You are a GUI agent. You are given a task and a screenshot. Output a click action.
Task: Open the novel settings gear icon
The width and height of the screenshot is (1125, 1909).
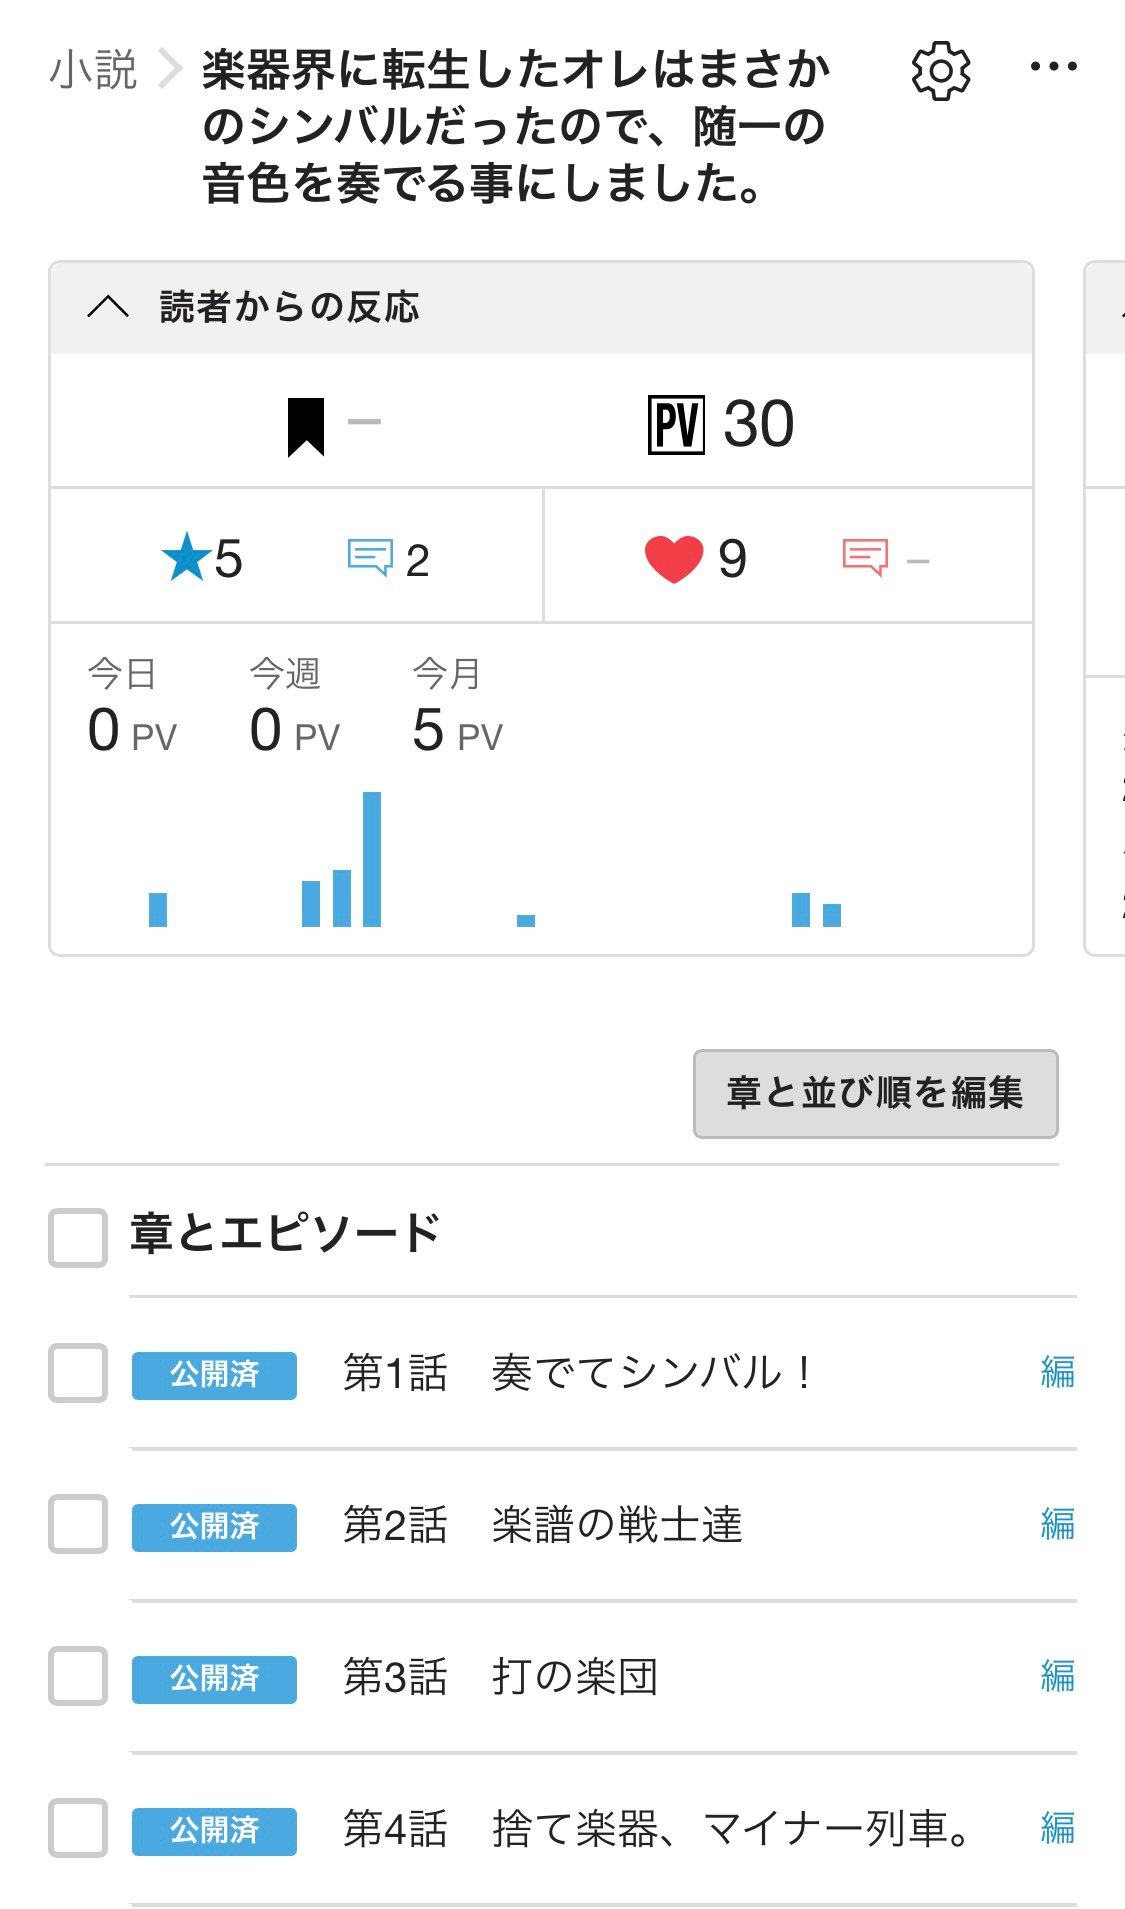pos(940,71)
